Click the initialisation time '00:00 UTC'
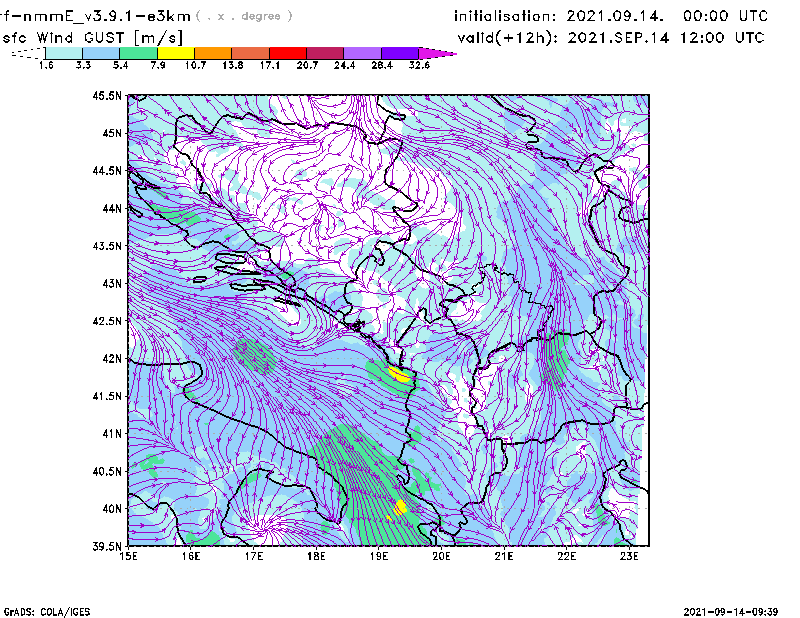 (726, 16)
